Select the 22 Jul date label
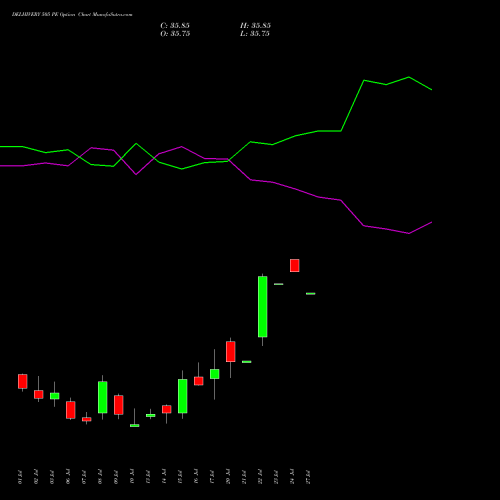 click(x=260, y=477)
